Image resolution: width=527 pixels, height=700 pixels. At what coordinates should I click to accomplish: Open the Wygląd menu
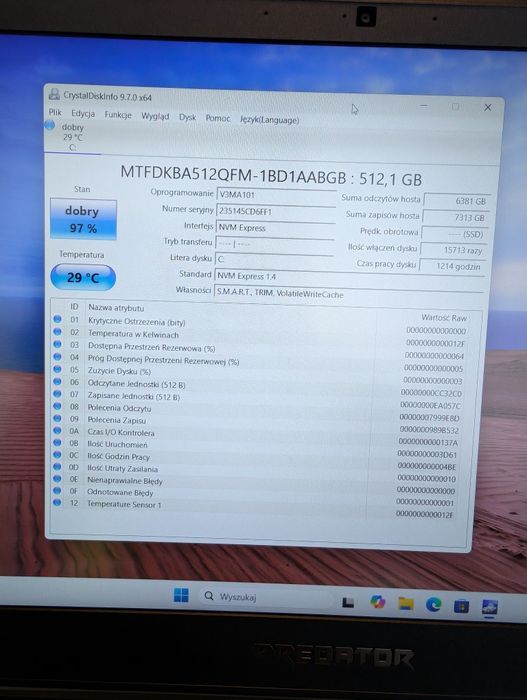pyautogui.click(x=155, y=116)
